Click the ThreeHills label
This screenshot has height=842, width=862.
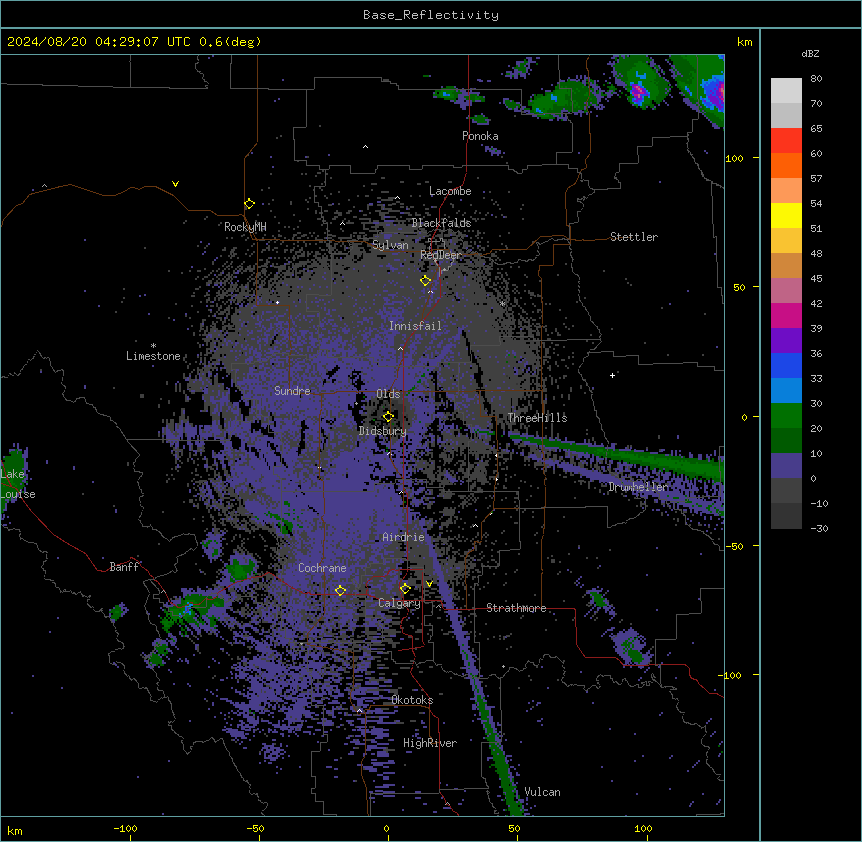(537, 418)
